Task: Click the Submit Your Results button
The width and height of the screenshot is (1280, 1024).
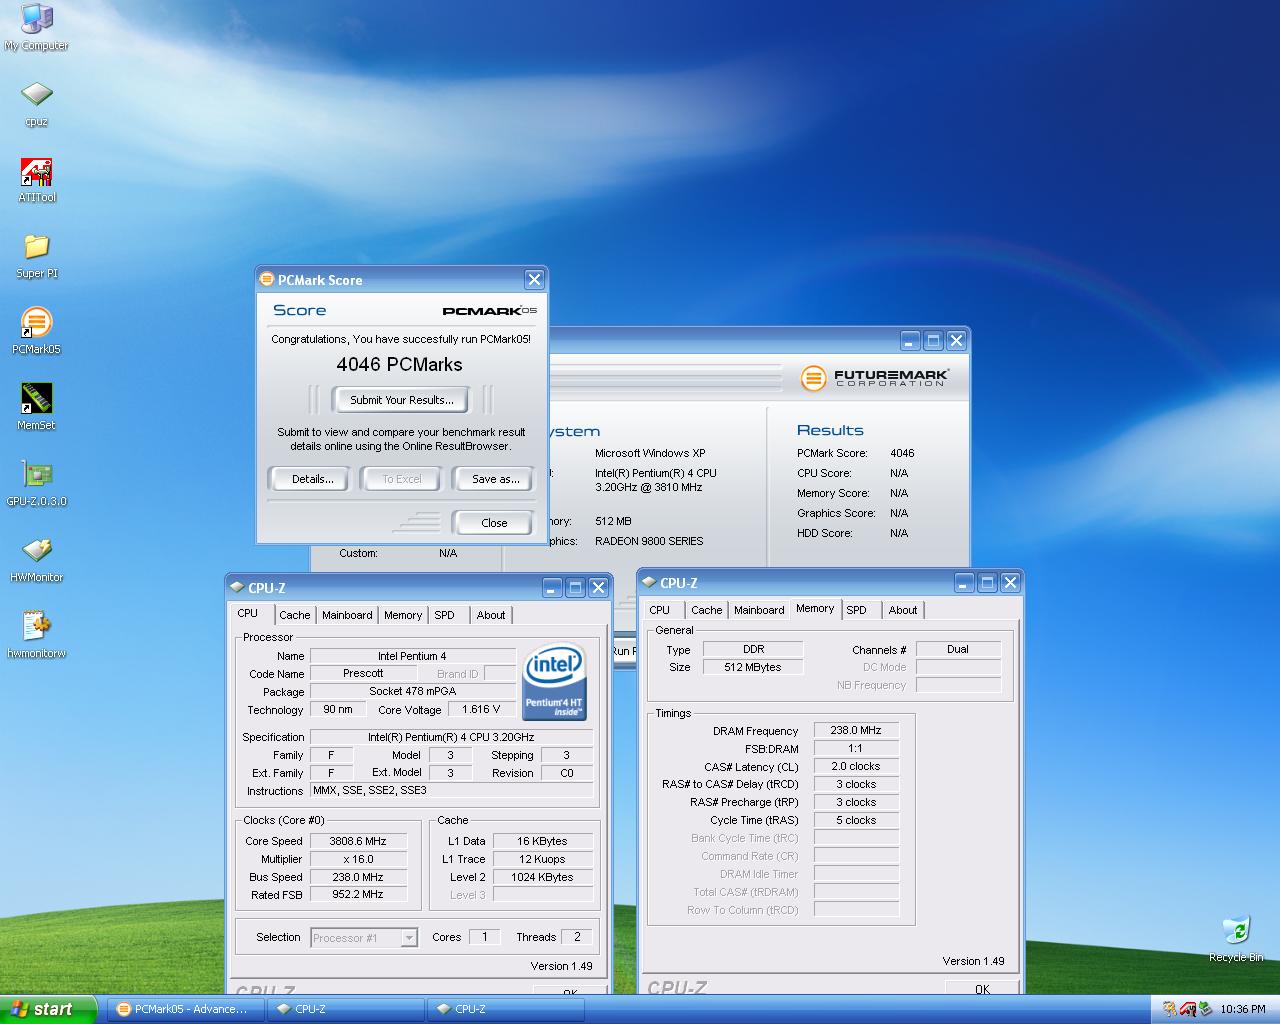Action: click(401, 400)
